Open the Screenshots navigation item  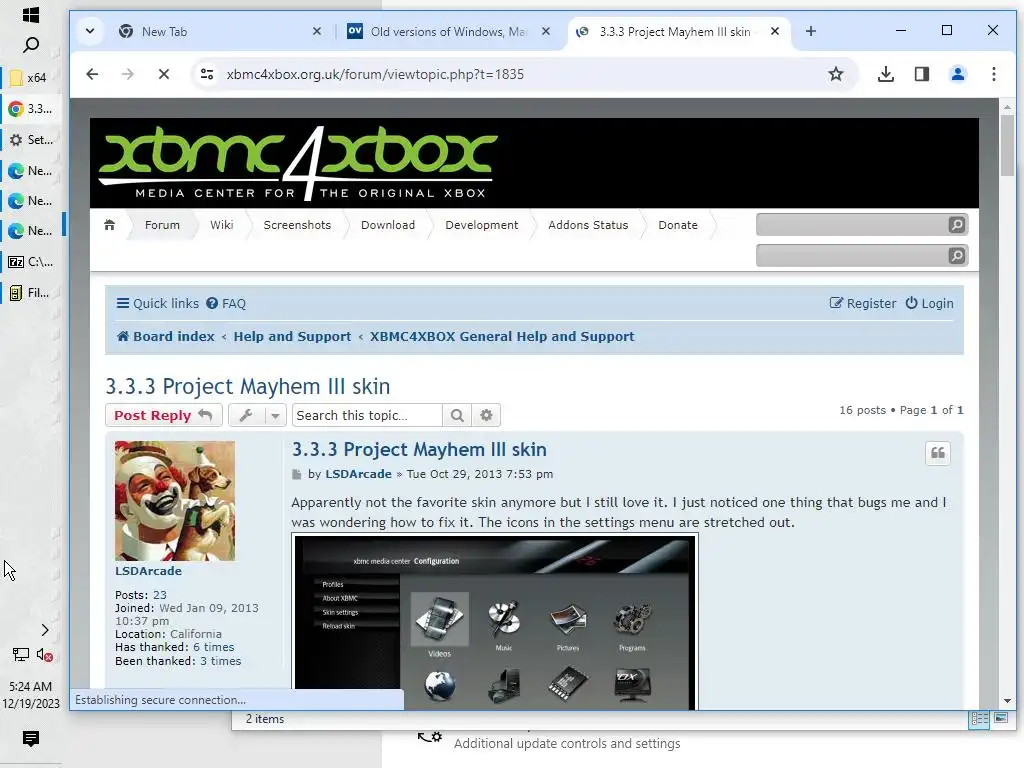coord(297,225)
